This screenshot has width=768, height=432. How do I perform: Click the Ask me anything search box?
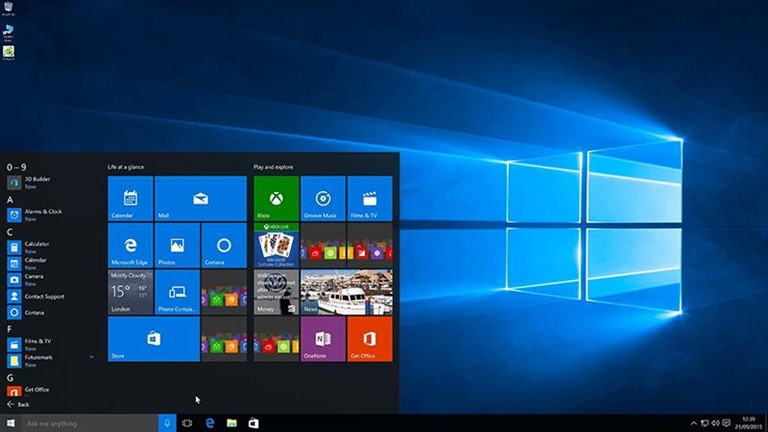[90, 423]
